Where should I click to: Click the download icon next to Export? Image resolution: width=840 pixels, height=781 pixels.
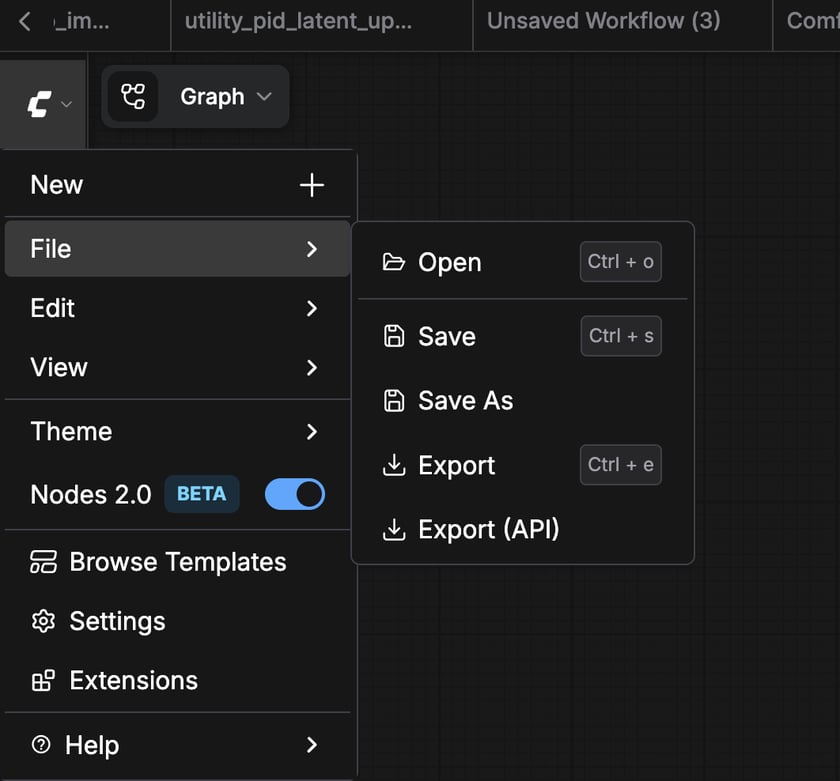click(x=394, y=465)
